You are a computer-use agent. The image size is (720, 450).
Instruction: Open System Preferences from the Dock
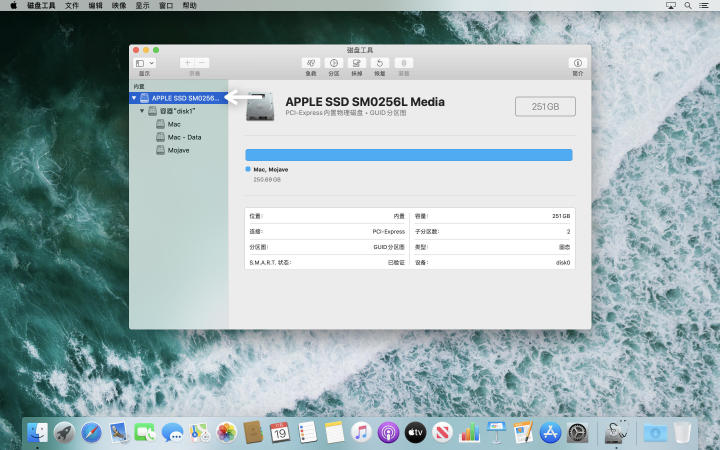coord(577,433)
